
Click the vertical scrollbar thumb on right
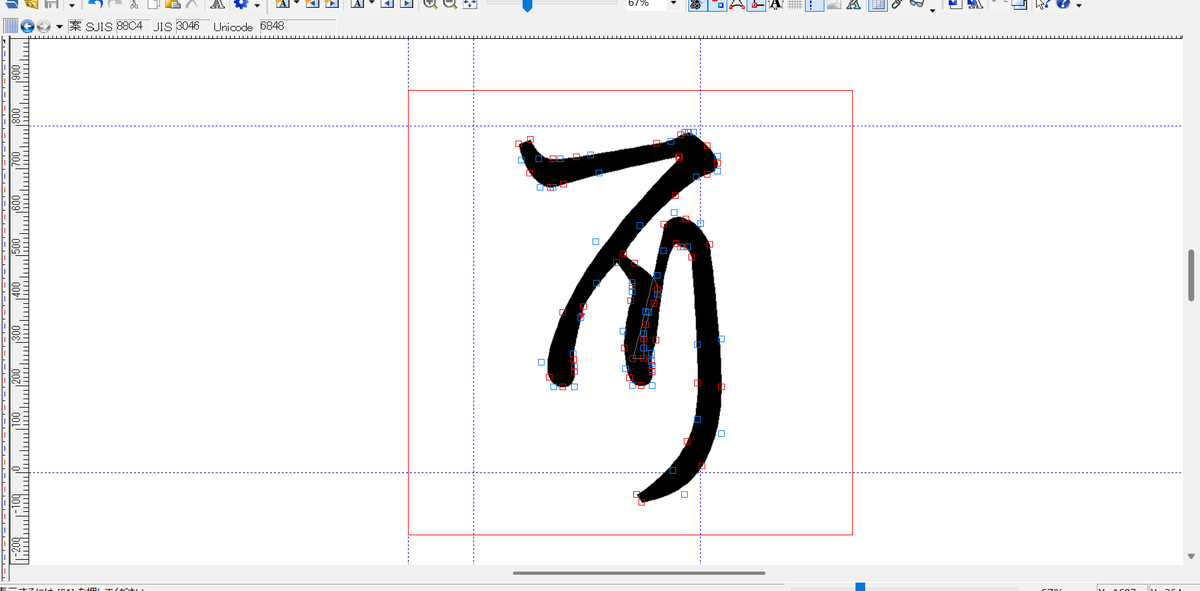pos(1191,275)
